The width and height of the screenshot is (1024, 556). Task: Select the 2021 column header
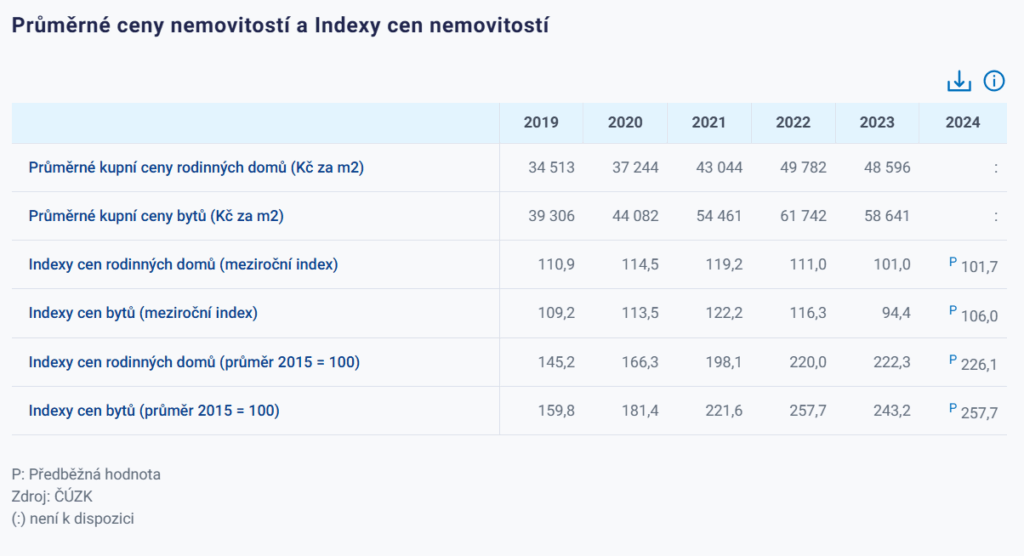[x=709, y=123]
